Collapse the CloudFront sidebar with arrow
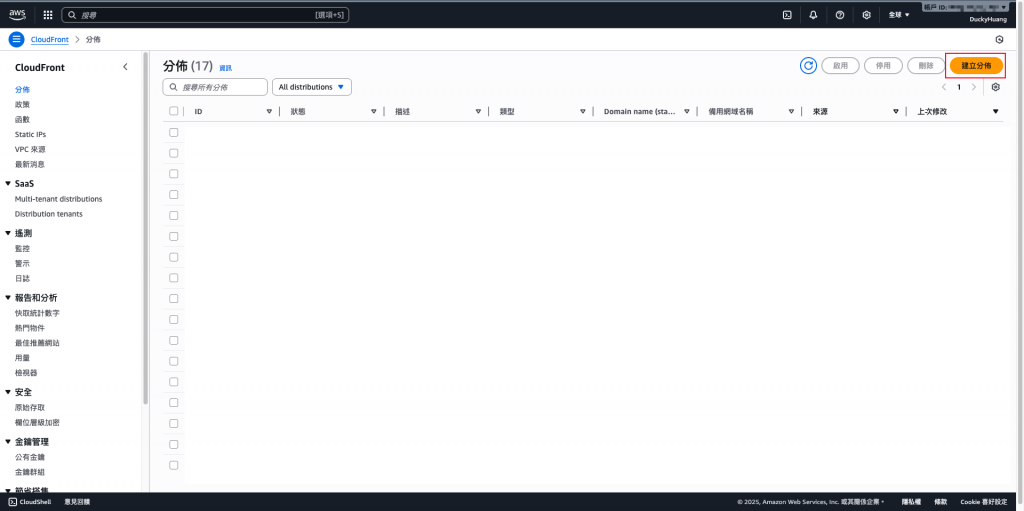Image resolution: width=1024 pixels, height=511 pixels. pos(125,67)
